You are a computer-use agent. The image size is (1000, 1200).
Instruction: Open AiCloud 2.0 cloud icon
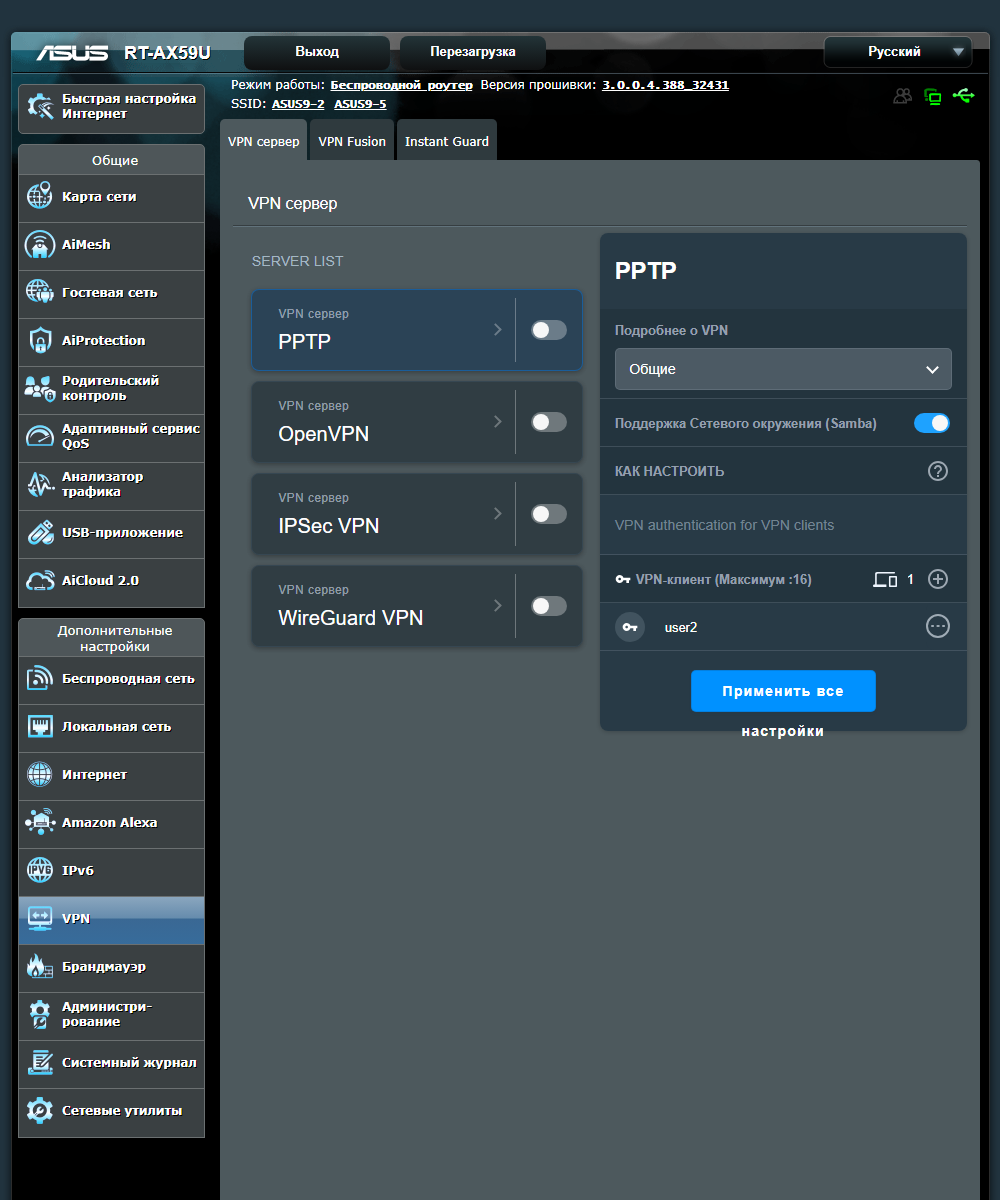[x=40, y=581]
